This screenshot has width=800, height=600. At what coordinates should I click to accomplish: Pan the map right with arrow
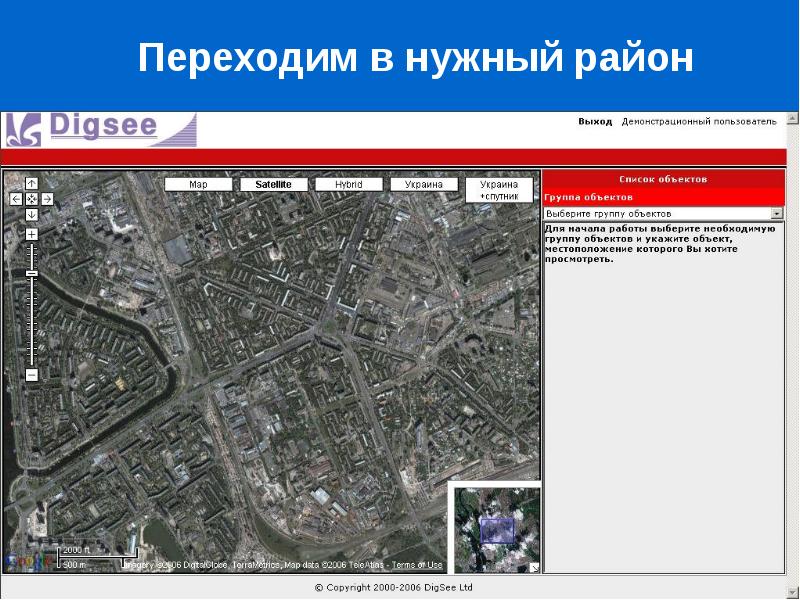[x=47, y=199]
